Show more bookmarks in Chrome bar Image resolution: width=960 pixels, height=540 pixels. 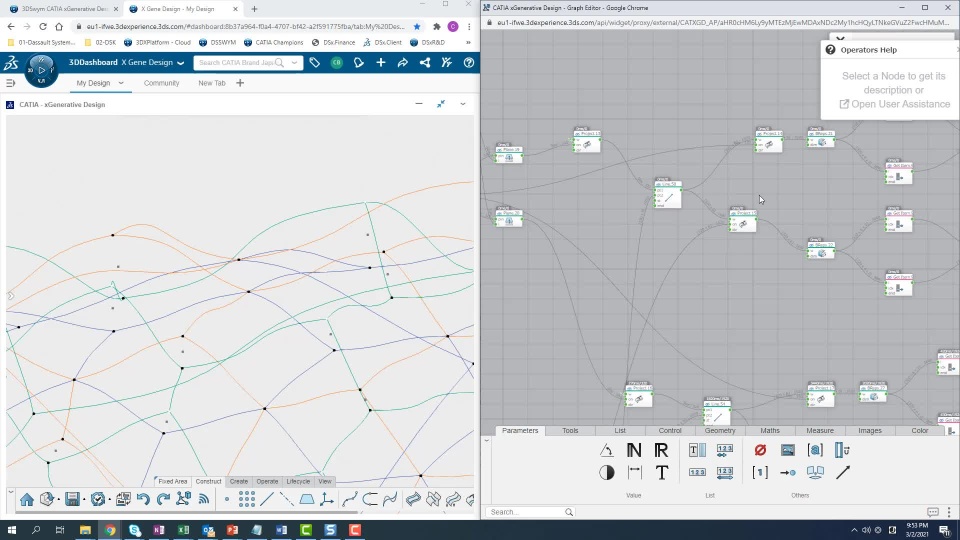click(468, 42)
